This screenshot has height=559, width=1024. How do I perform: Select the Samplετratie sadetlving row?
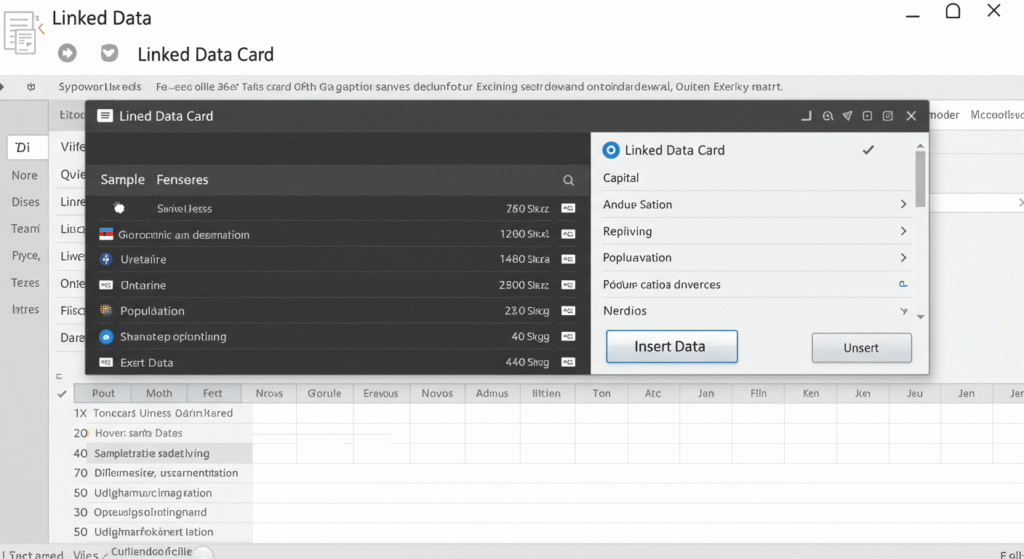click(151, 453)
